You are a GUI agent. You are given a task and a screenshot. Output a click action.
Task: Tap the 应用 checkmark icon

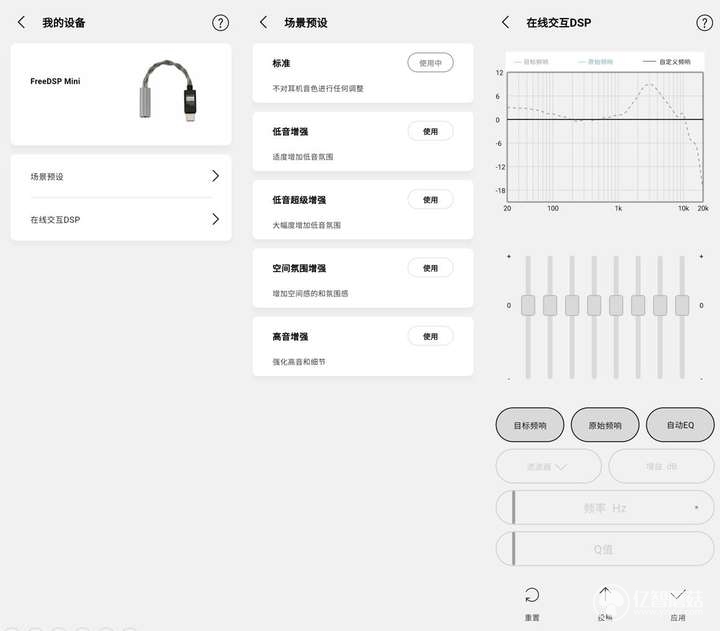[678, 595]
